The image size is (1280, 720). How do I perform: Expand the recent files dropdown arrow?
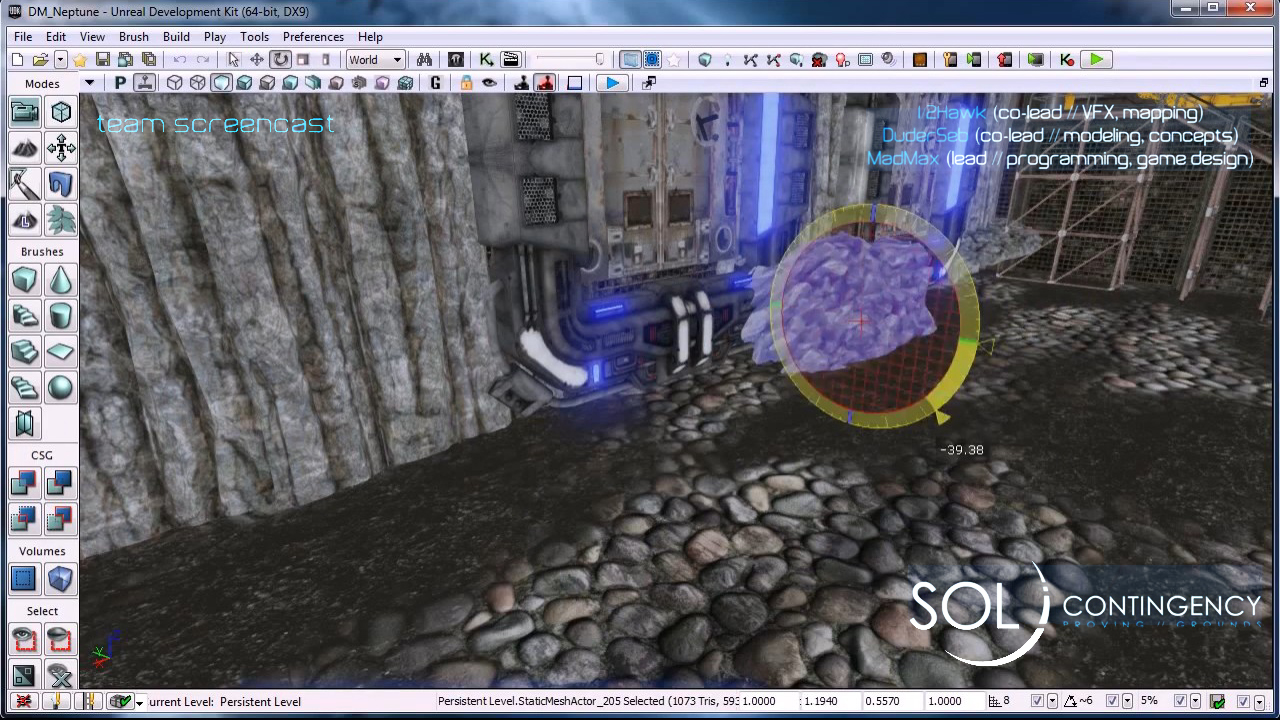click(60, 60)
